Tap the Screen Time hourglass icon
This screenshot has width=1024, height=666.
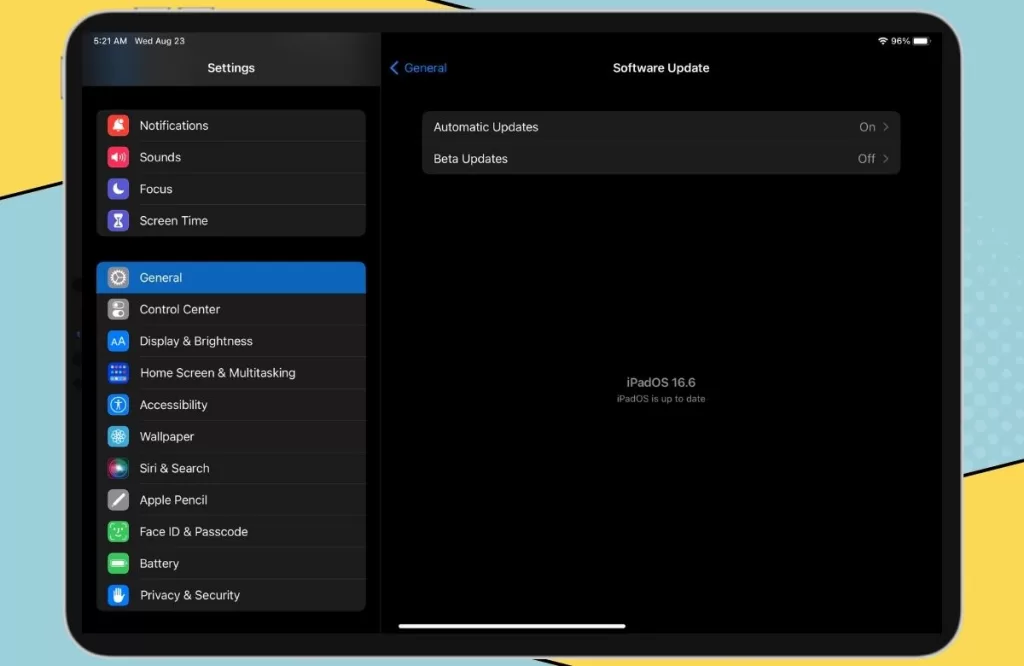coord(118,221)
